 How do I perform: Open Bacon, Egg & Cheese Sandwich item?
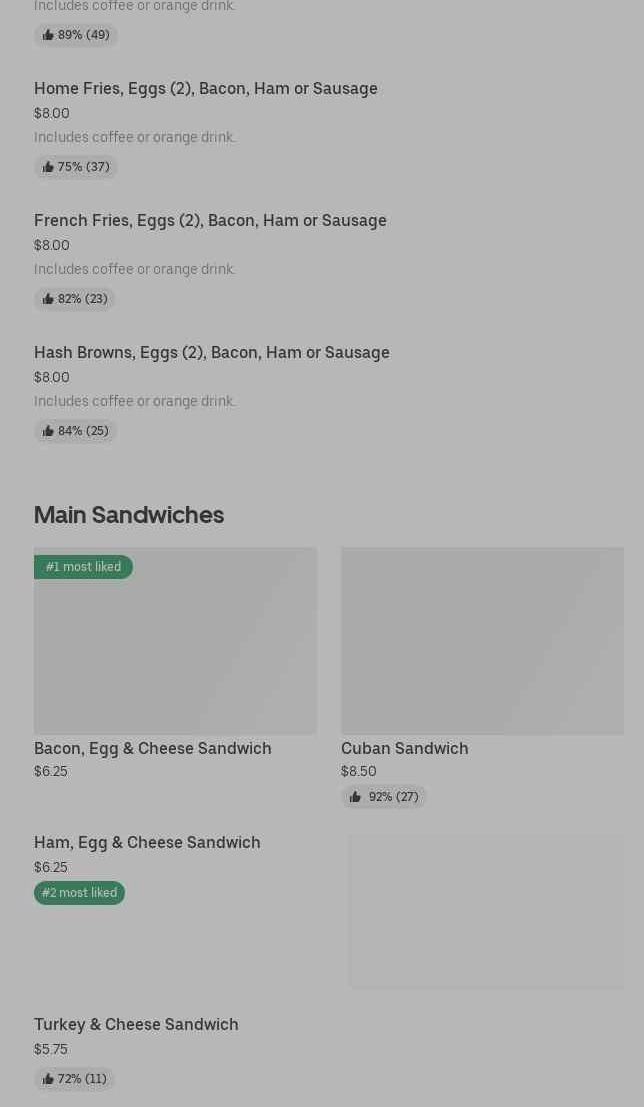pyautogui.click(x=152, y=748)
